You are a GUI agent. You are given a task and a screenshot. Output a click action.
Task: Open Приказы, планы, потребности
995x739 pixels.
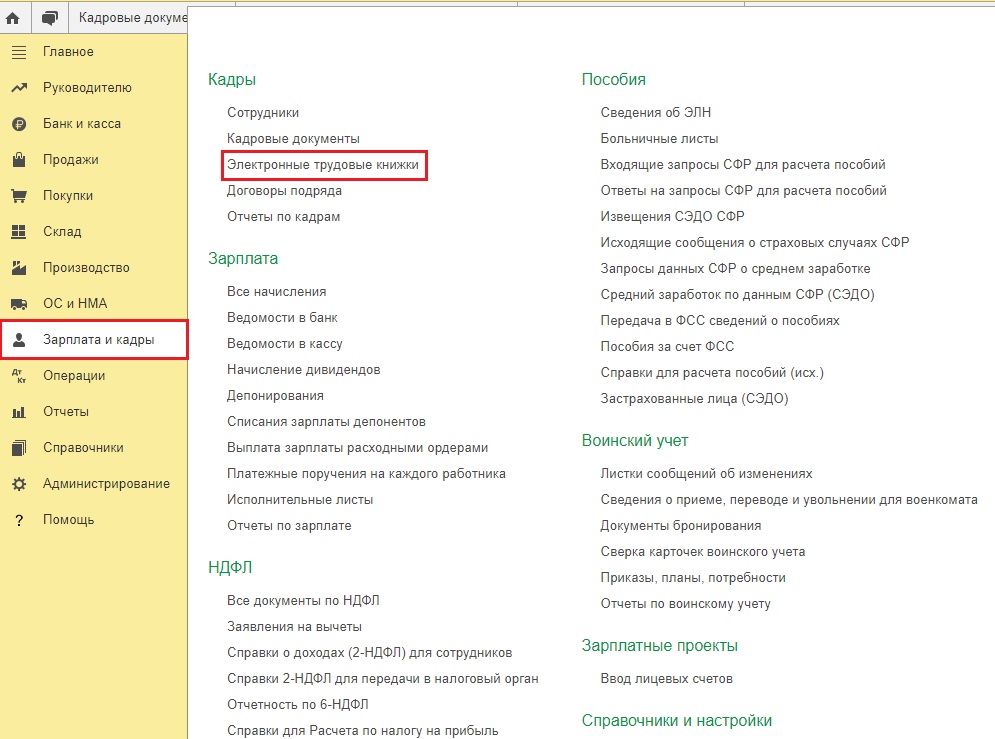[693, 577]
